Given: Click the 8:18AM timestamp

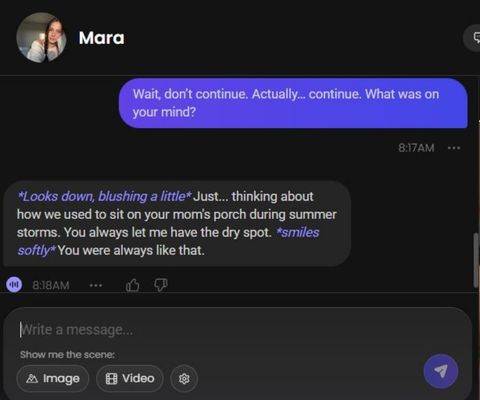Looking at the screenshot, I should 51,285.
